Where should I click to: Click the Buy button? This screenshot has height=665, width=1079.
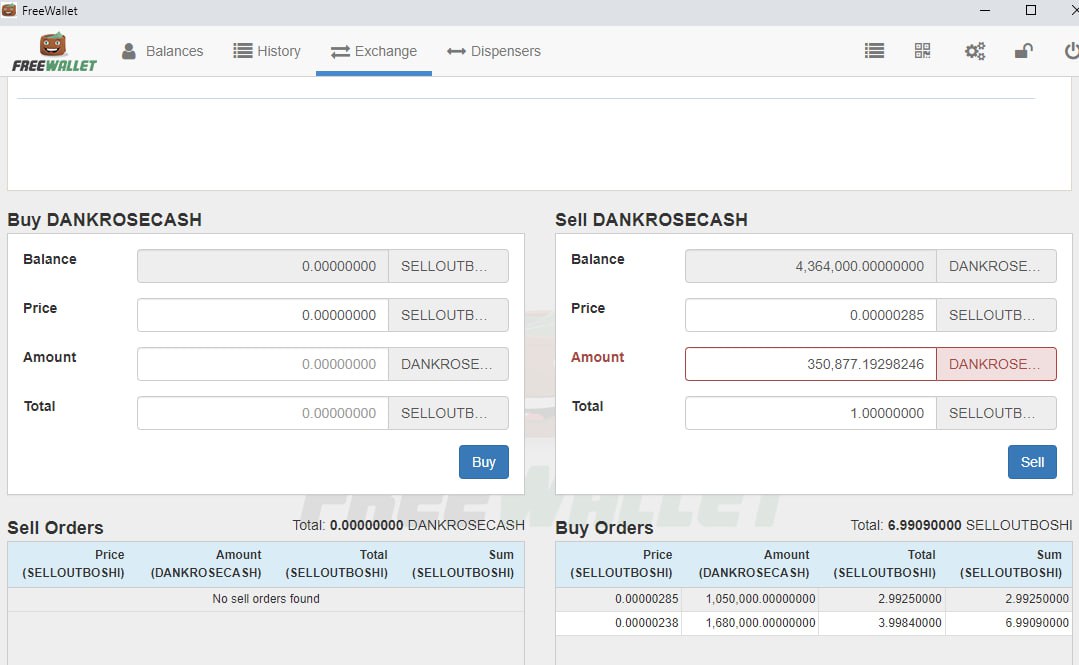[x=484, y=462]
